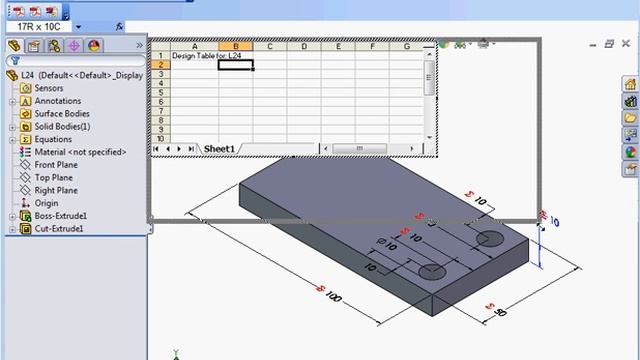Restore down the document window
The height and width of the screenshot is (360, 640).
click(x=609, y=44)
